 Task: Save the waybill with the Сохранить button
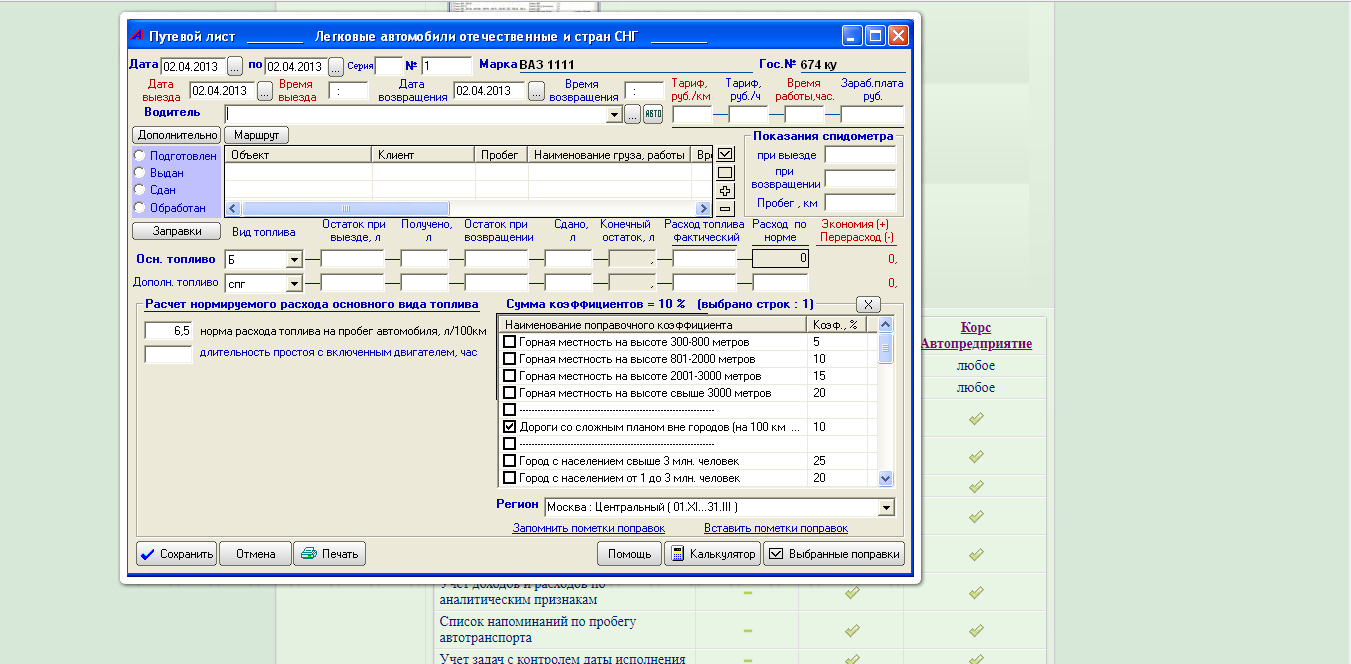pos(176,554)
